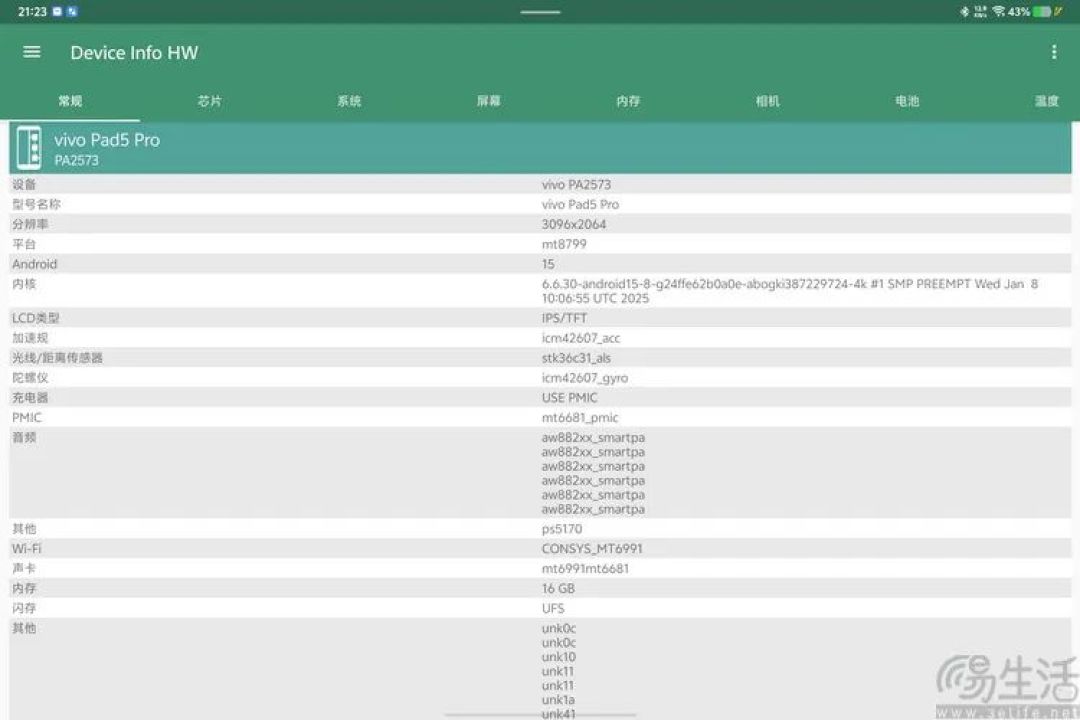
Task: Select flash storage value UFS
Action: (552, 609)
